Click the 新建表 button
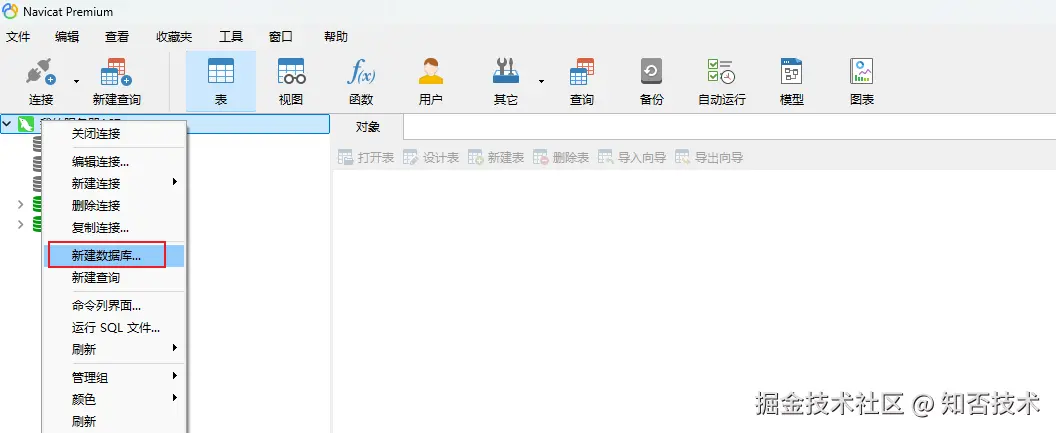Viewport: 1056px width, 433px height. 496,158
